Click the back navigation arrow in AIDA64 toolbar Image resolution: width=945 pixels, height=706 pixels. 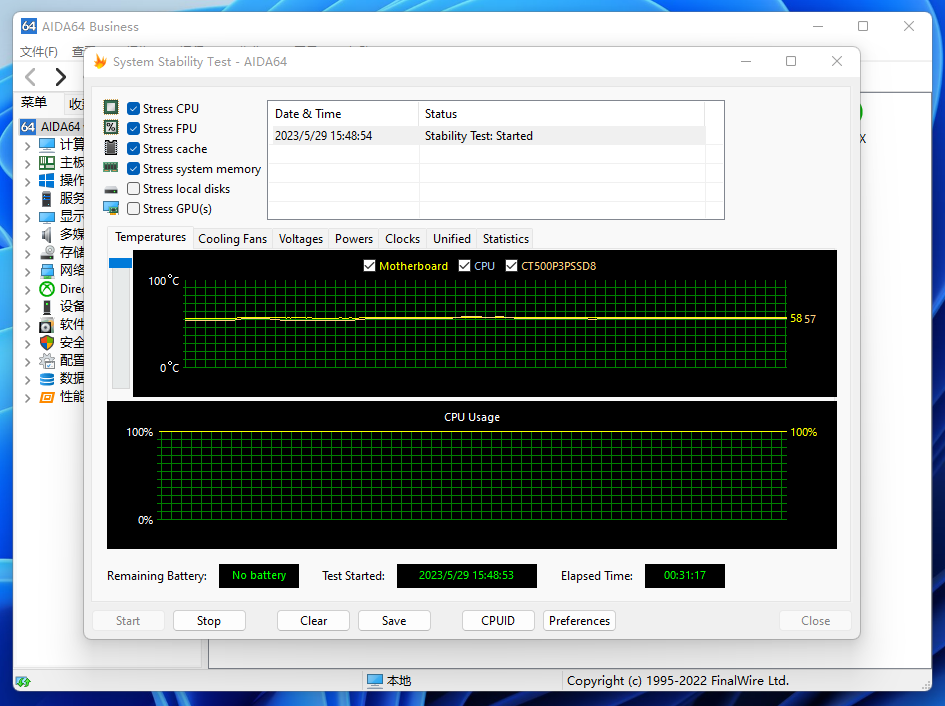coord(31,77)
